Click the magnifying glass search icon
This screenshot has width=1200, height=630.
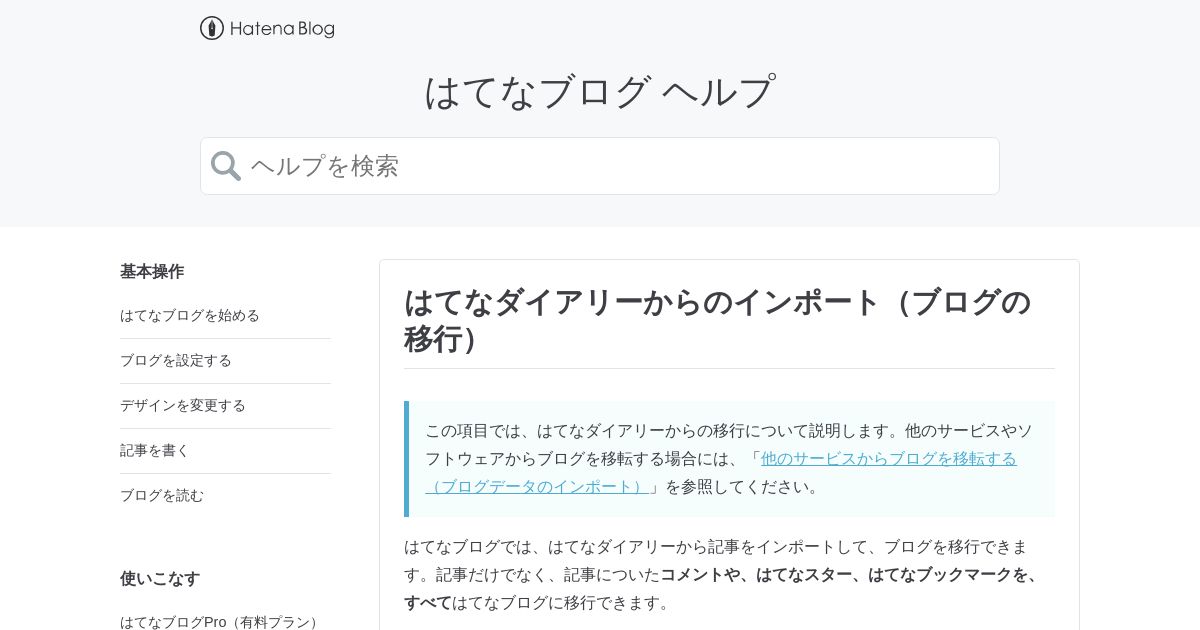coord(226,166)
